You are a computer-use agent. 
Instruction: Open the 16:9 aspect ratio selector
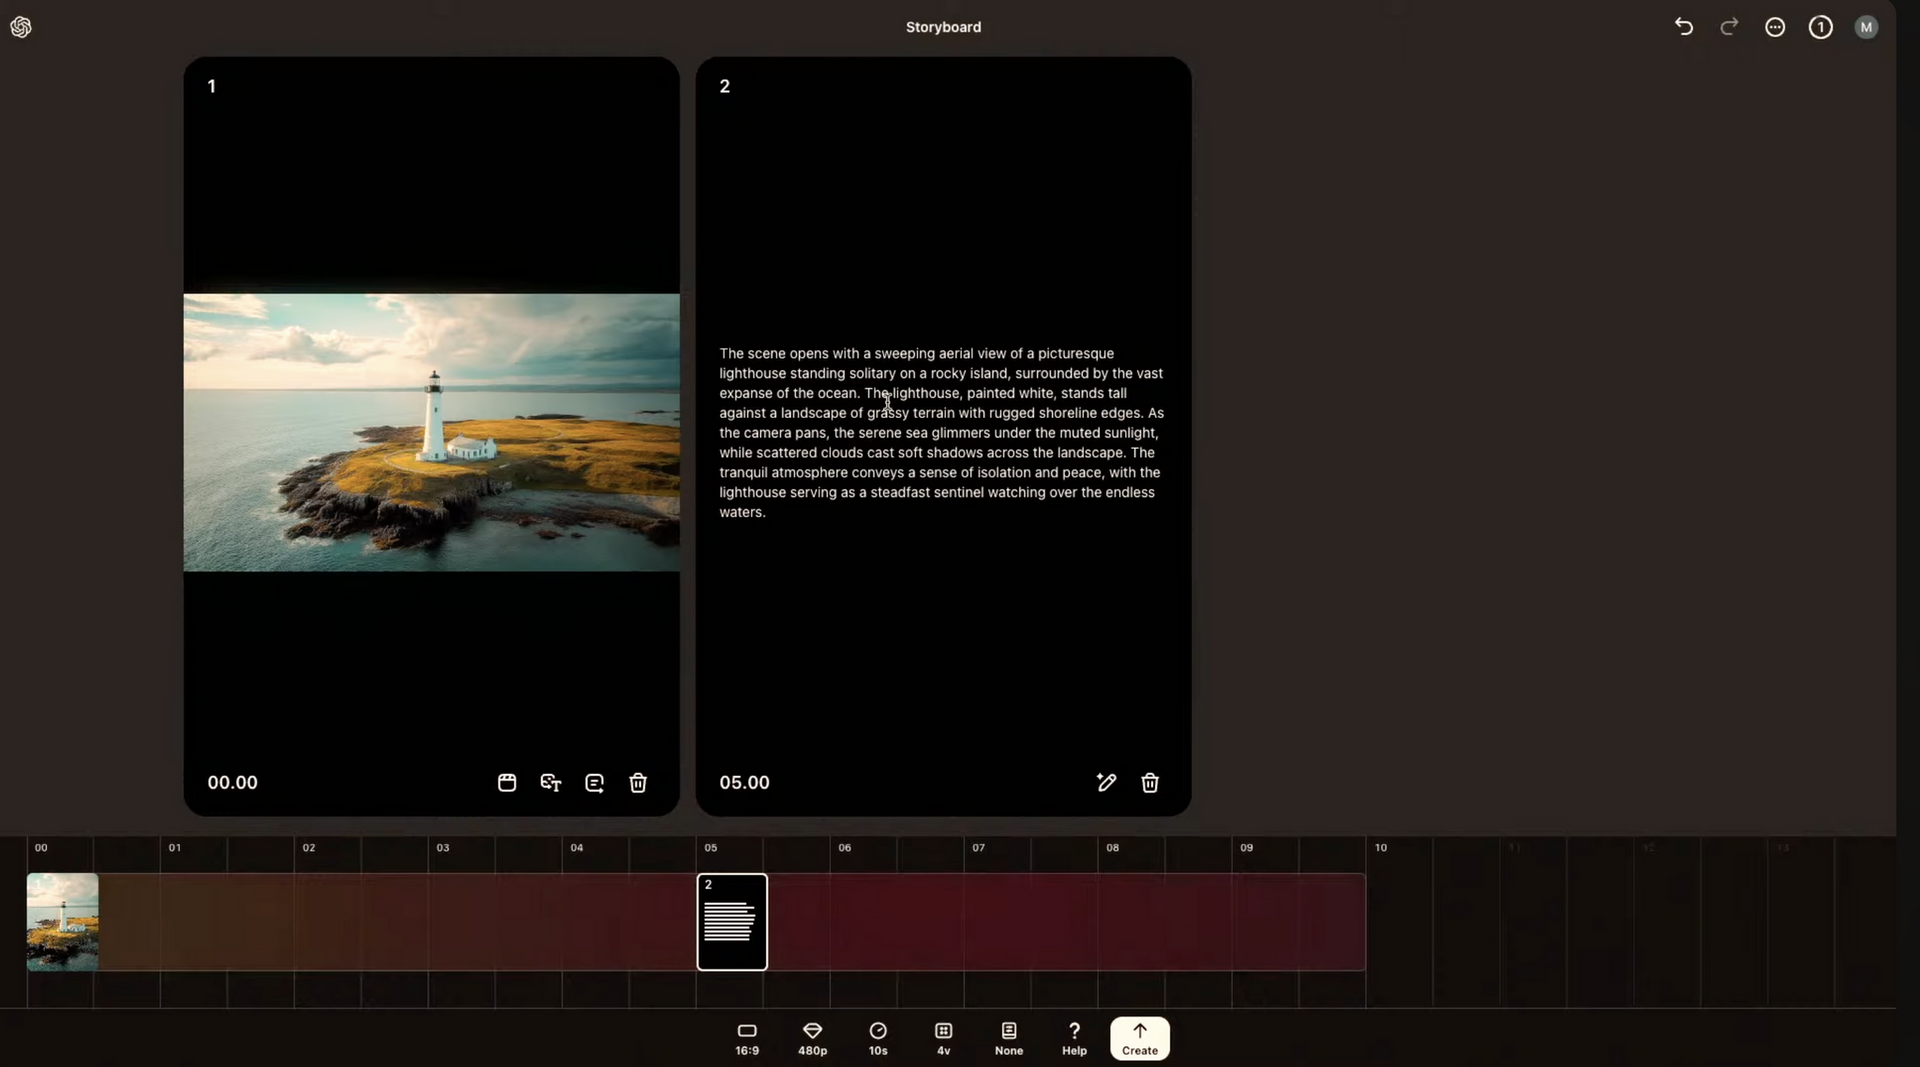tap(747, 1039)
